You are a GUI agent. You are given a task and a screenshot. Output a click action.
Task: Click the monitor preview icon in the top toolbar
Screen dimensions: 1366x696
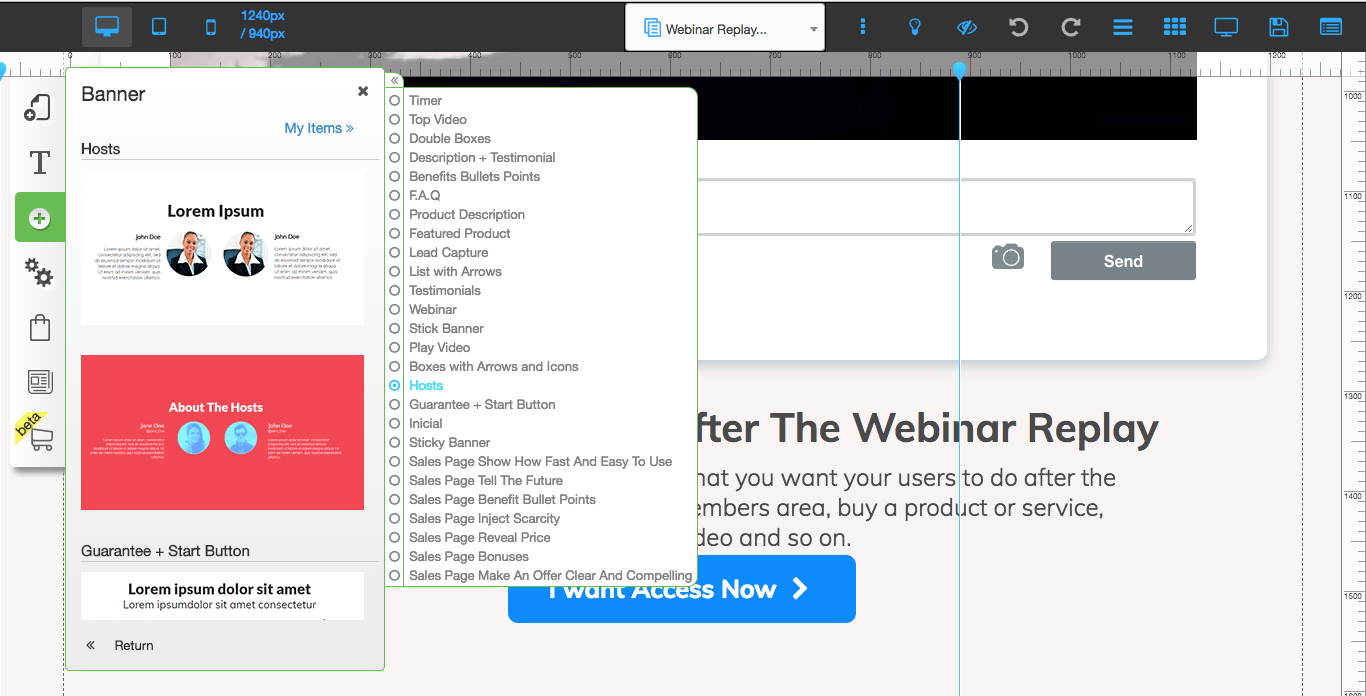tap(1226, 27)
